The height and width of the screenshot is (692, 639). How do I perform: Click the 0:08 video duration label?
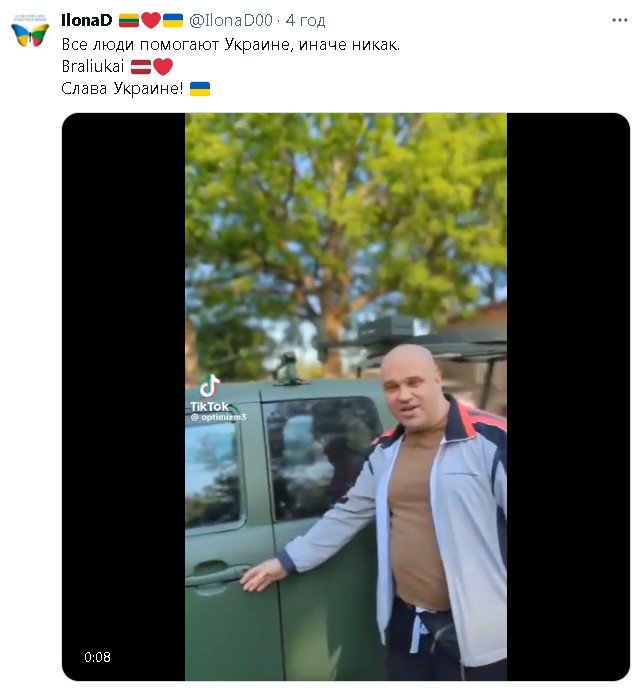(x=97, y=657)
